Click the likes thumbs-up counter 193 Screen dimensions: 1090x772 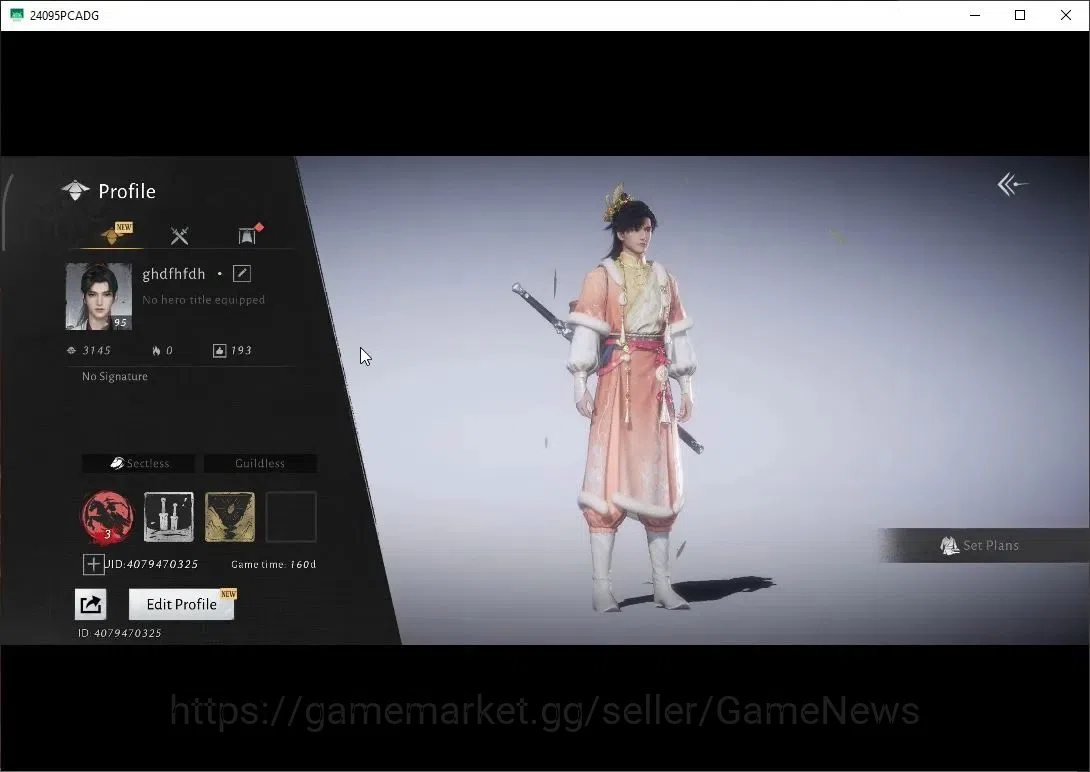click(232, 350)
